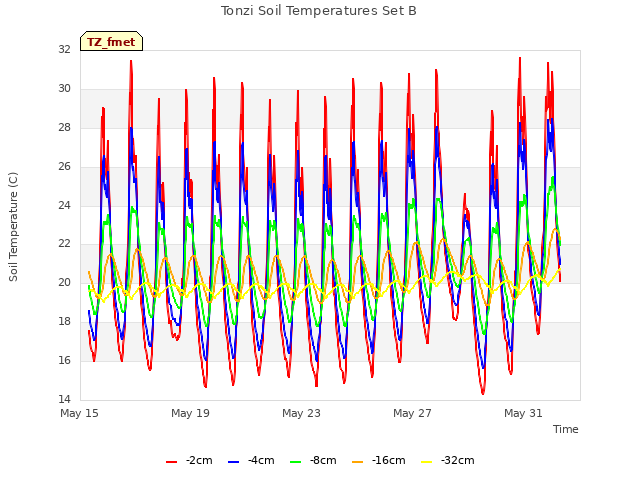Click the May 23 x-axis tick label
Screen dimensions: 640x480
[x=302, y=413]
